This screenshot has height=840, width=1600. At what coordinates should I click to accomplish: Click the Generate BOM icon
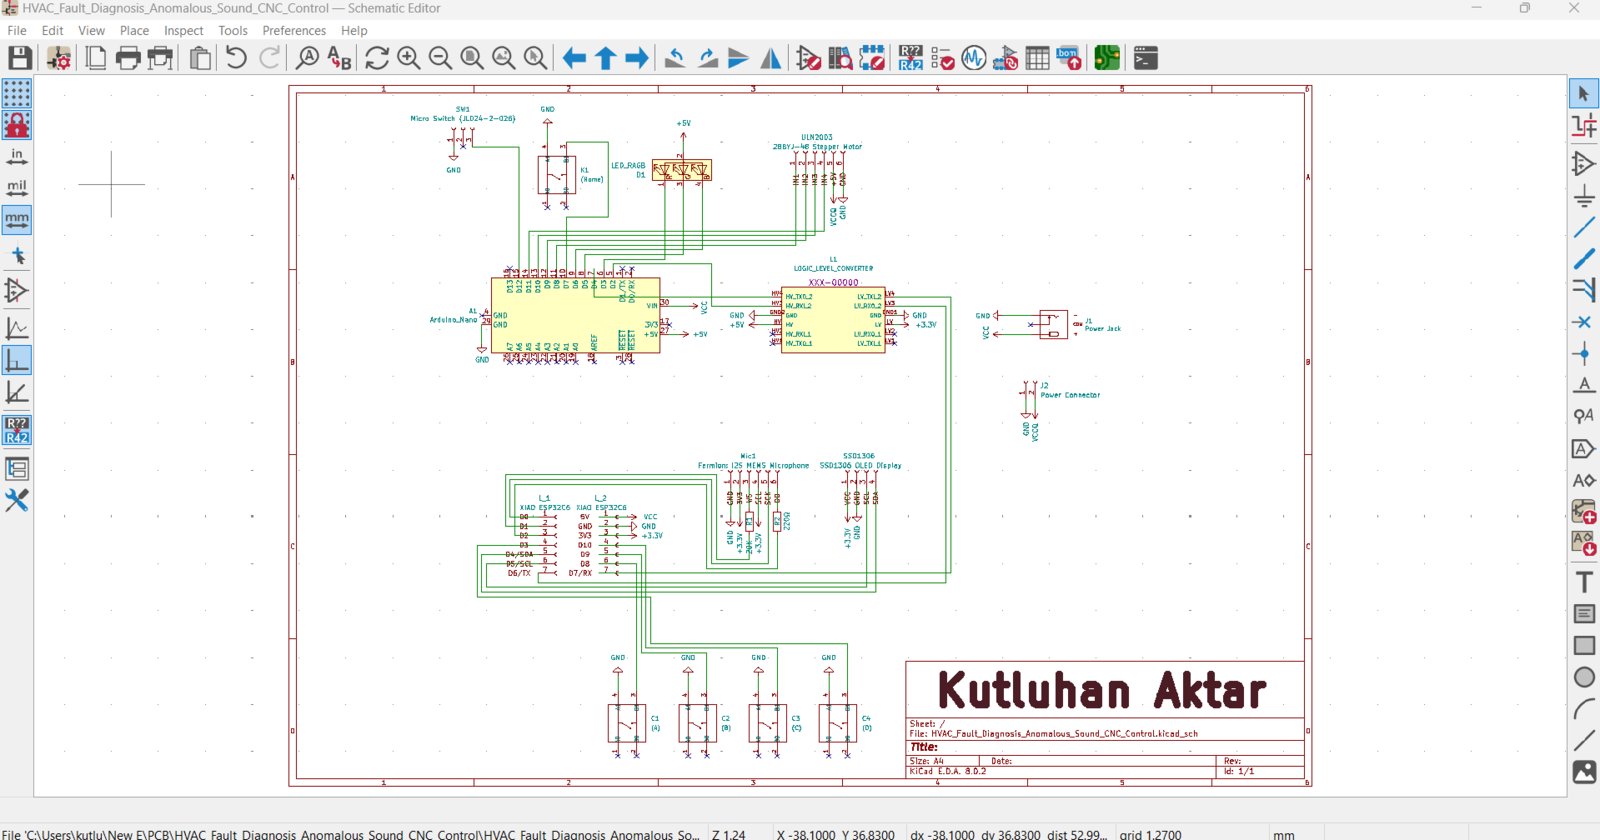(x=1069, y=58)
